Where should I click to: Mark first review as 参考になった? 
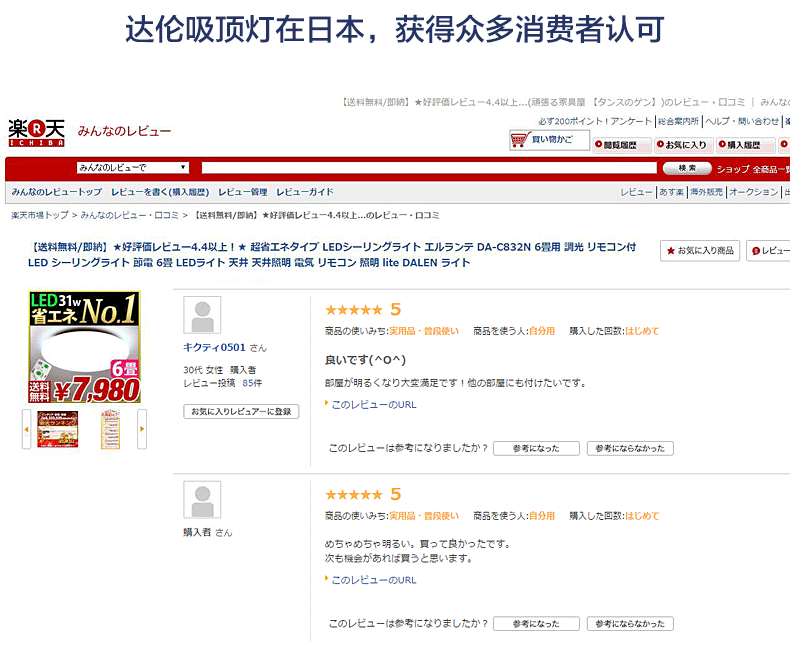536,449
